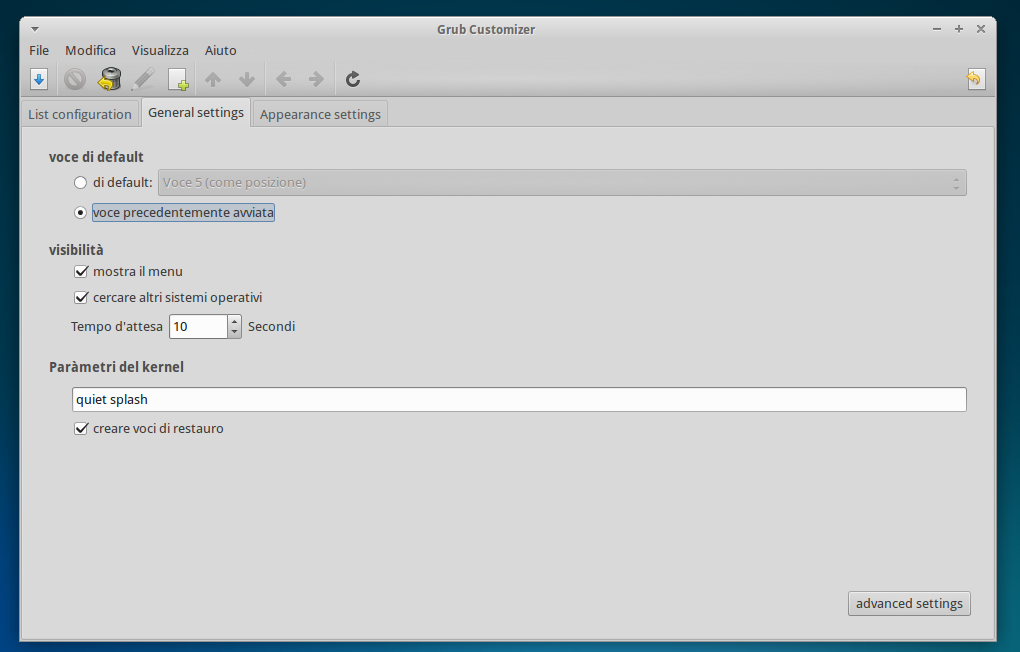The width and height of the screenshot is (1020, 652).
Task: Click the advanced settings button
Action: [x=909, y=603]
